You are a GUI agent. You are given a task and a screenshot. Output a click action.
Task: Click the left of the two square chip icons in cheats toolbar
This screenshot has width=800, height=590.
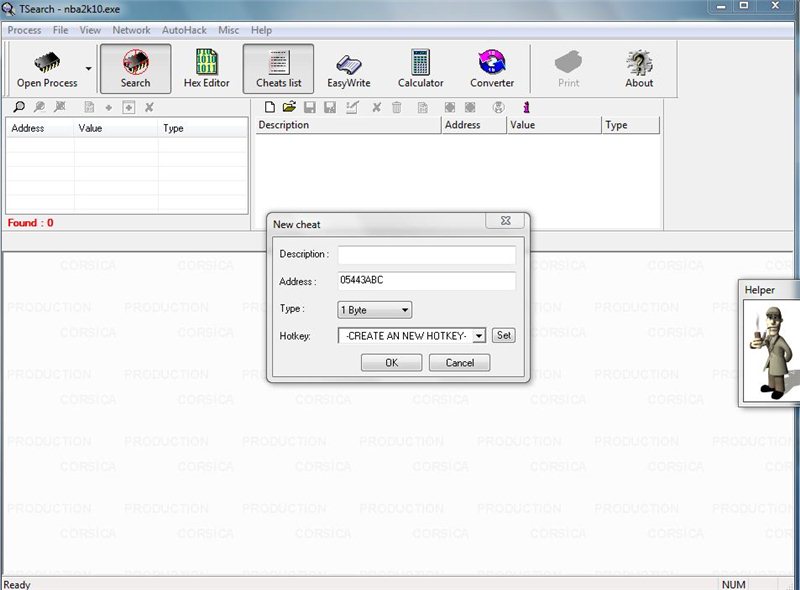click(449, 107)
